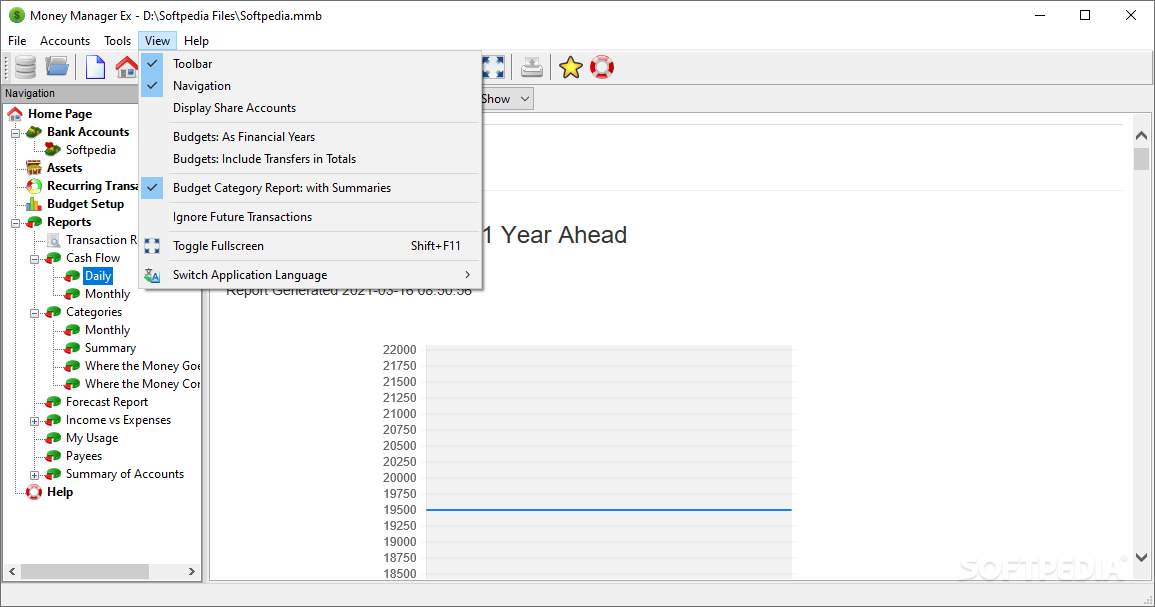Select Toggle Fullscreen menu entry

(311, 246)
